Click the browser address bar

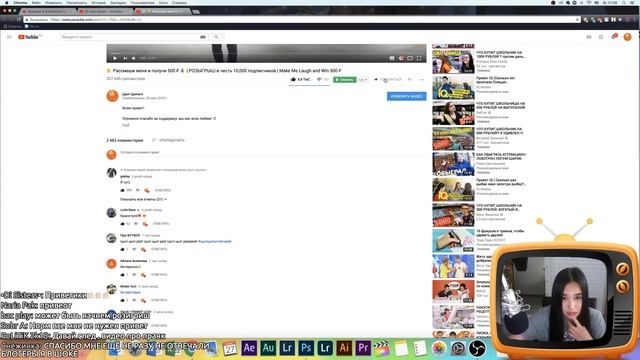tap(302, 20)
